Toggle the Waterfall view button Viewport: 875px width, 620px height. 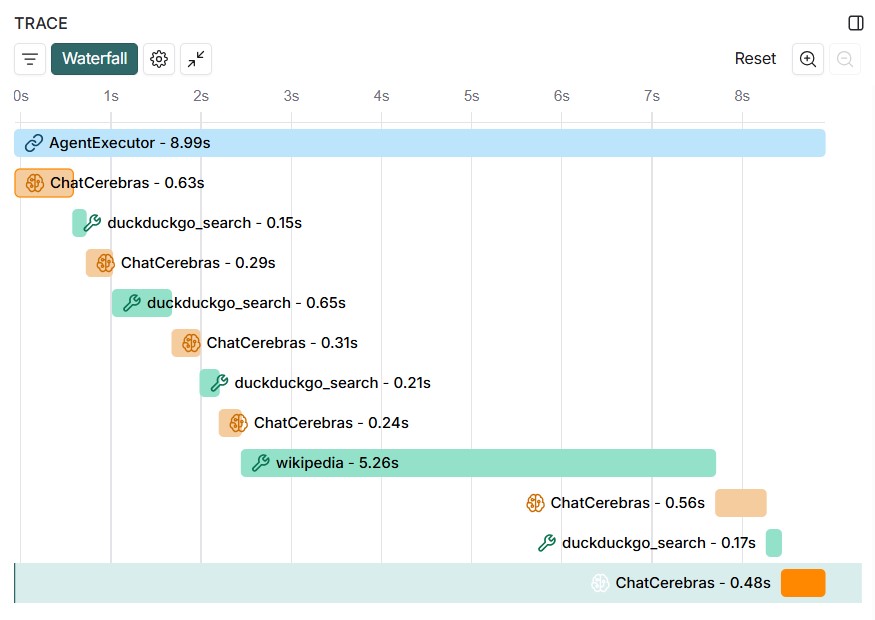(x=94, y=59)
